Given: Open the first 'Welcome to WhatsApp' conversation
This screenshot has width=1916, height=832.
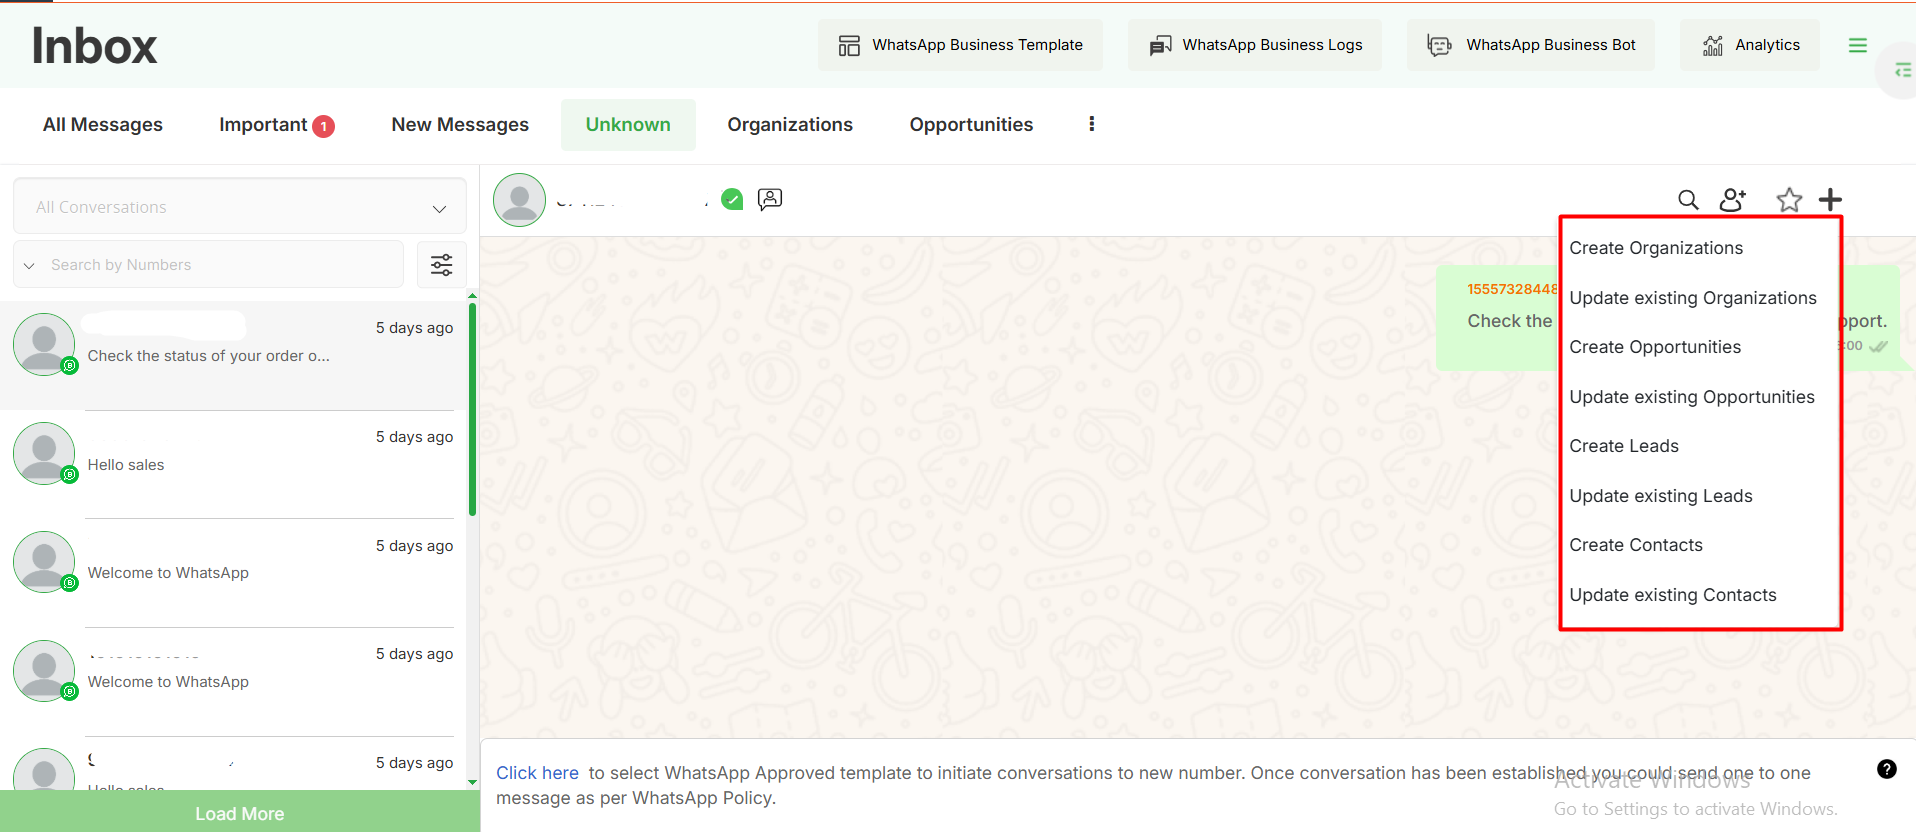Looking at the screenshot, I should [x=233, y=572].
